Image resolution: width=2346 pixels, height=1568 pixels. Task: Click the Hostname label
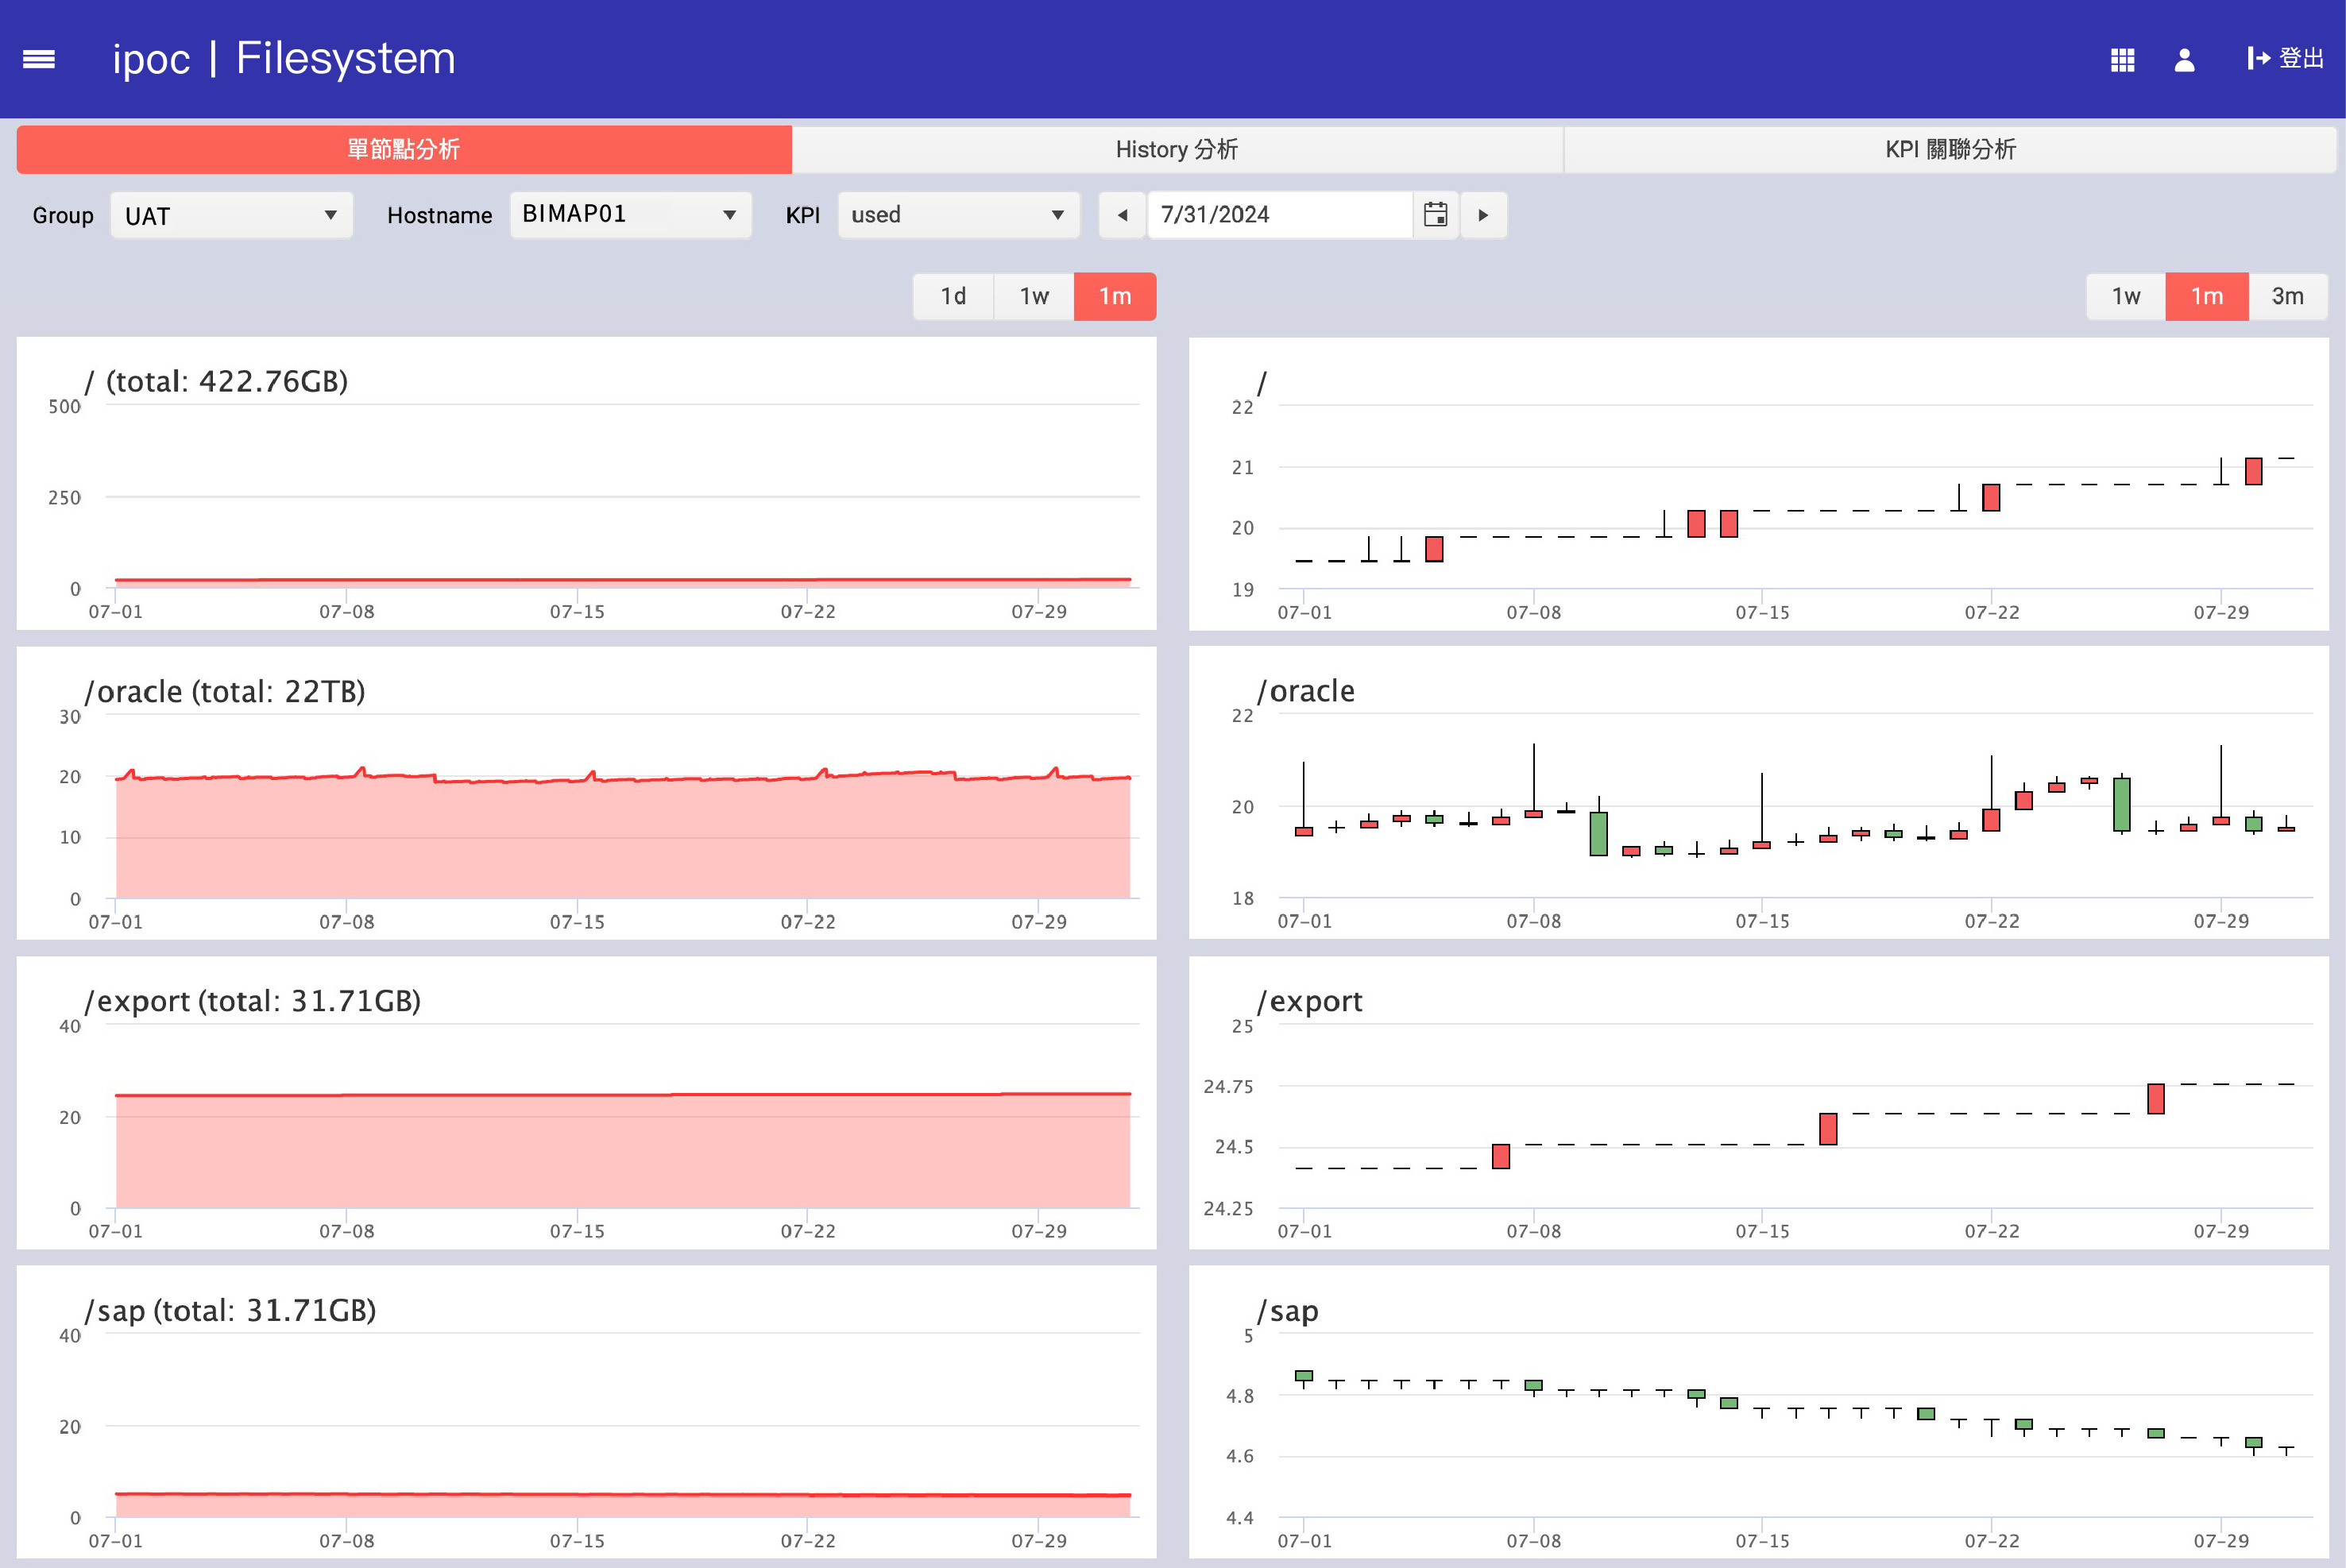pyautogui.click(x=439, y=216)
